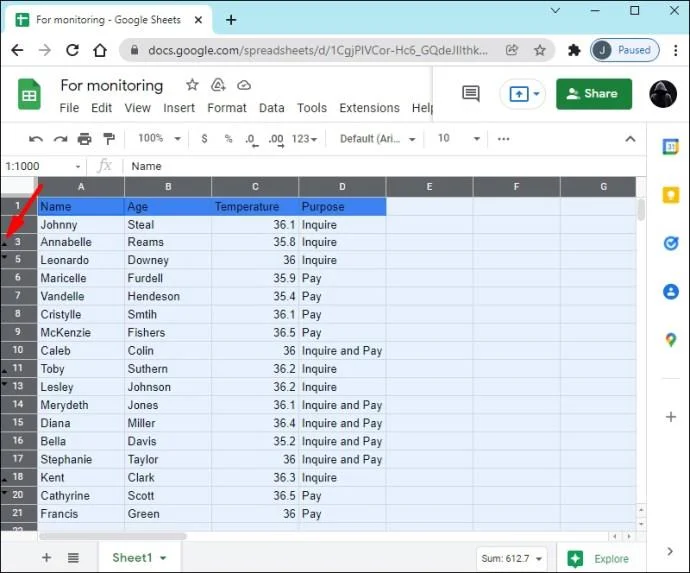Open Google Tasks side panel
The width and height of the screenshot is (690, 573).
coord(671,243)
